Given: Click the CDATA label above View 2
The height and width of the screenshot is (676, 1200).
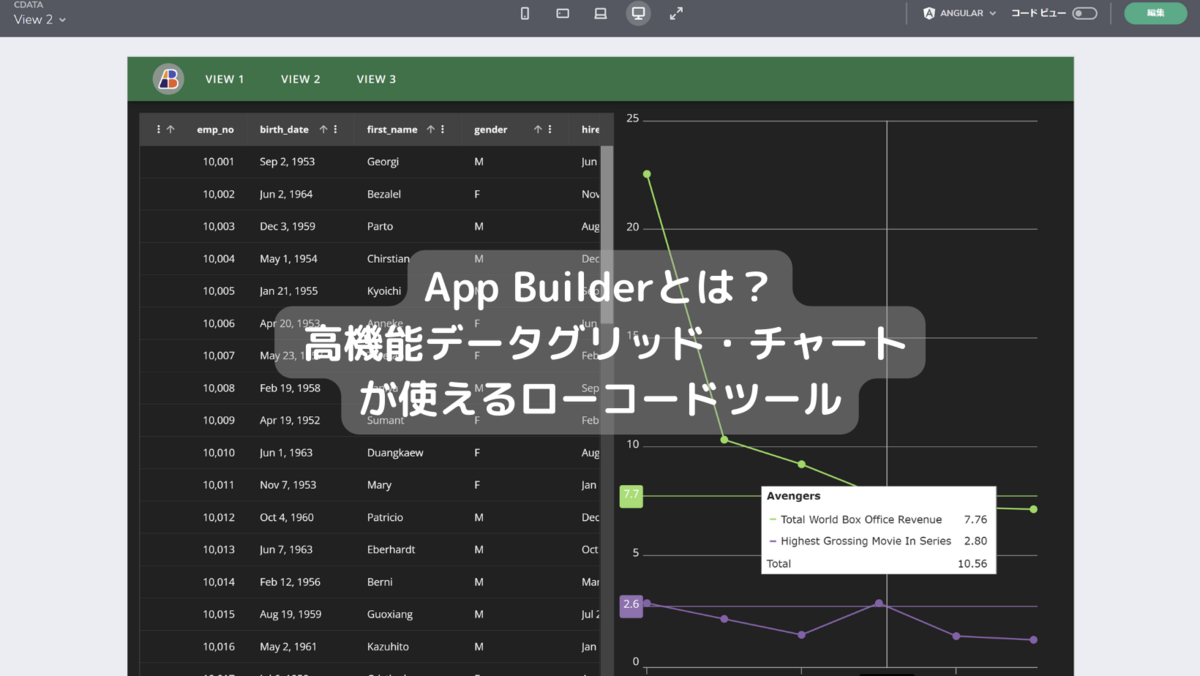Looking at the screenshot, I should pyautogui.click(x=27, y=5).
